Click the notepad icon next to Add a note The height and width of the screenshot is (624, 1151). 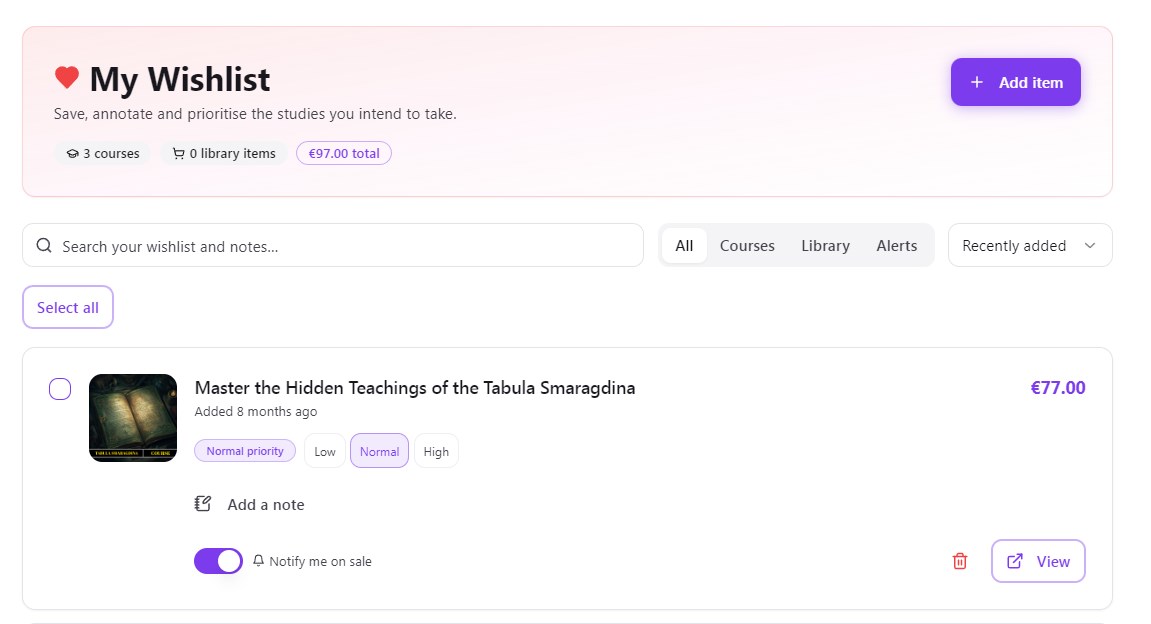203,504
